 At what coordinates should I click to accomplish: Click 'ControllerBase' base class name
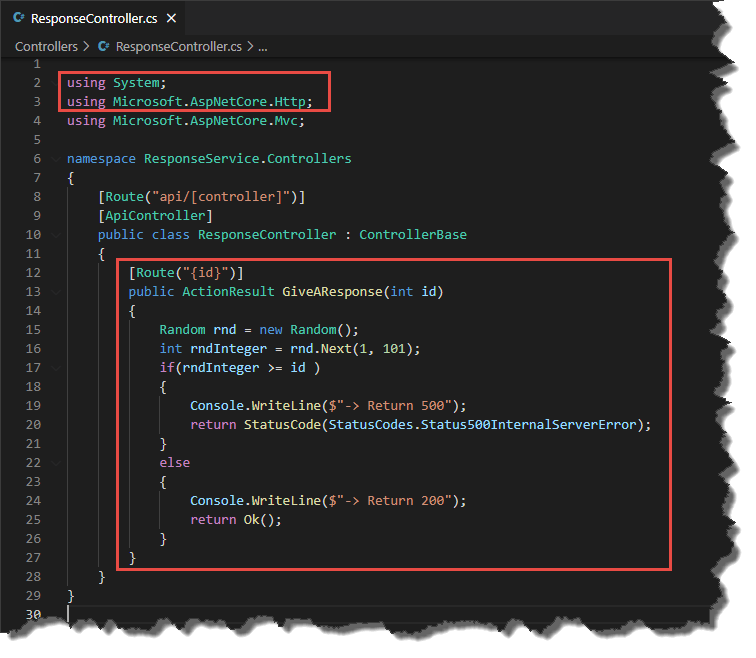click(x=413, y=235)
